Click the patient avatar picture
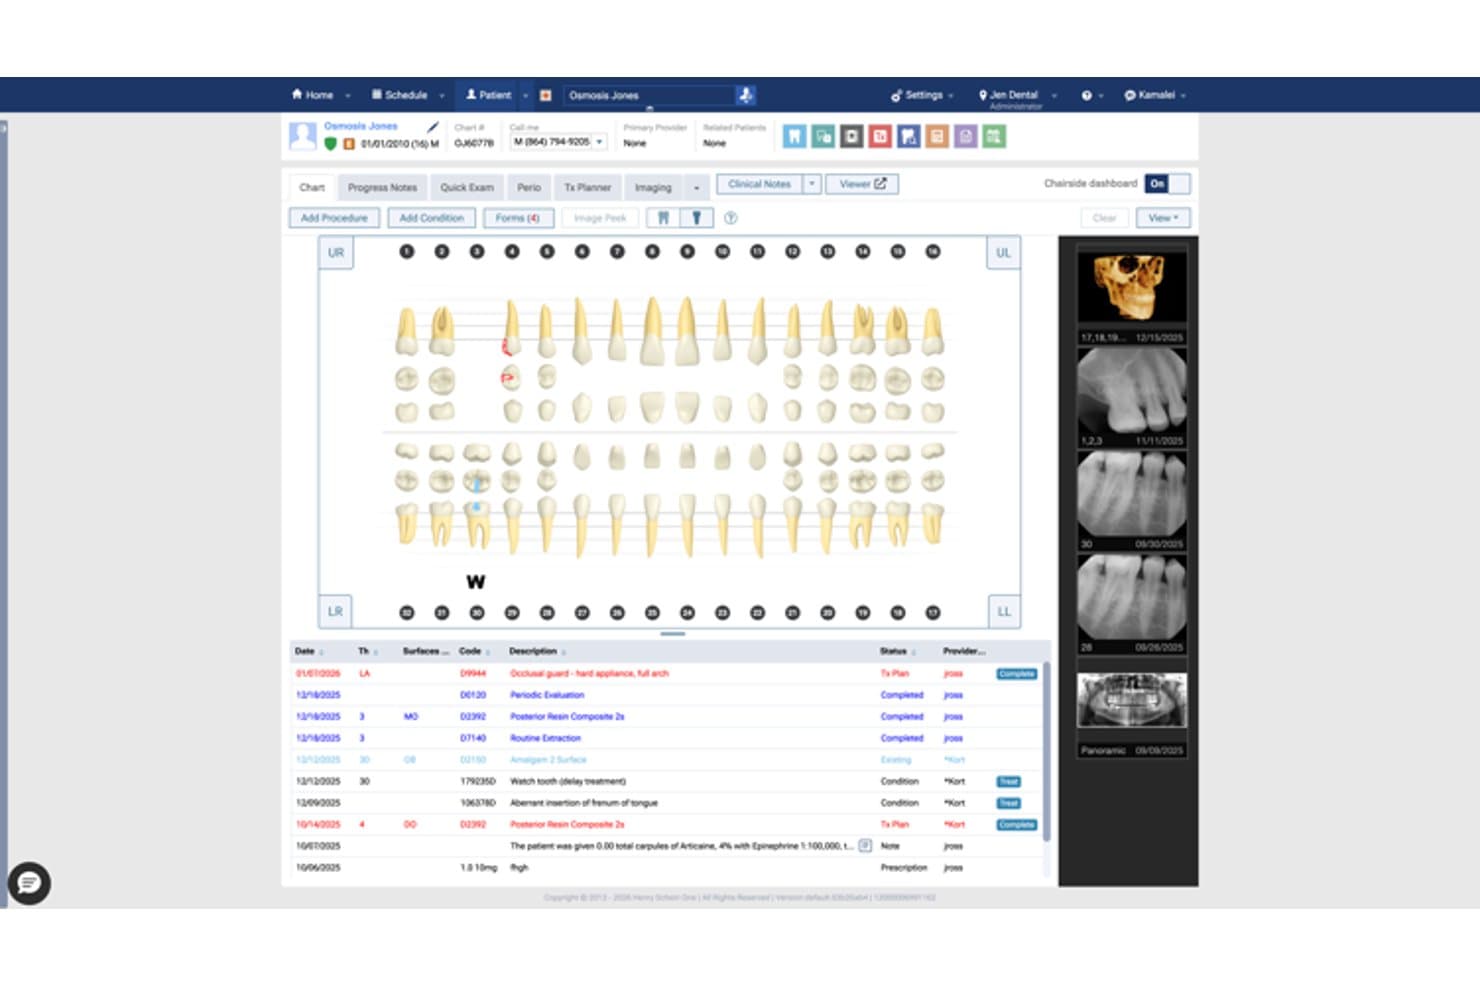Viewport: 1480px width, 987px height. [x=303, y=135]
